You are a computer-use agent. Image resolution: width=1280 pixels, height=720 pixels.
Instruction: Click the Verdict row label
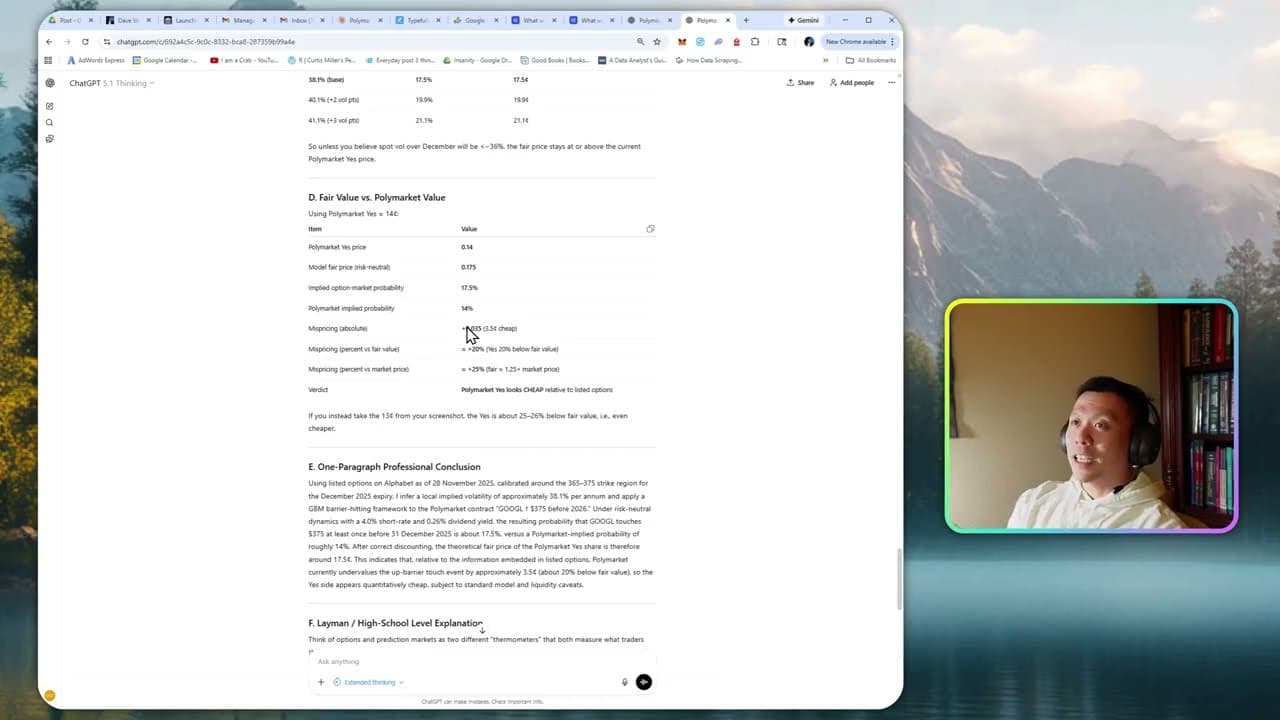click(x=318, y=390)
